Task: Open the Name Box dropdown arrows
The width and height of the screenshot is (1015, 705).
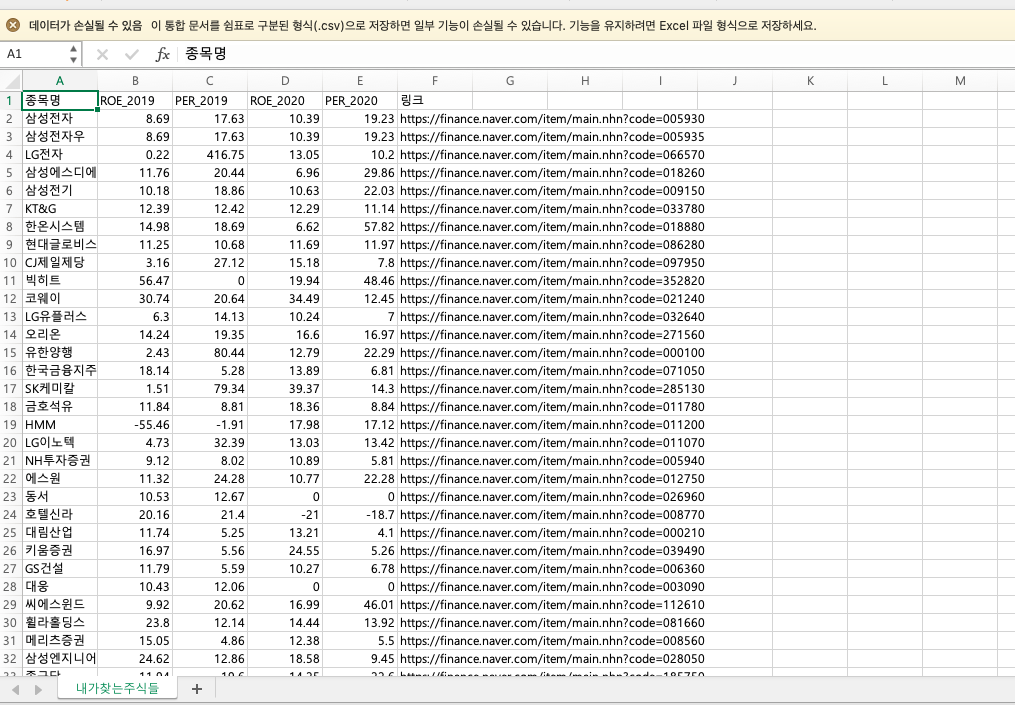Action: (73, 54)
